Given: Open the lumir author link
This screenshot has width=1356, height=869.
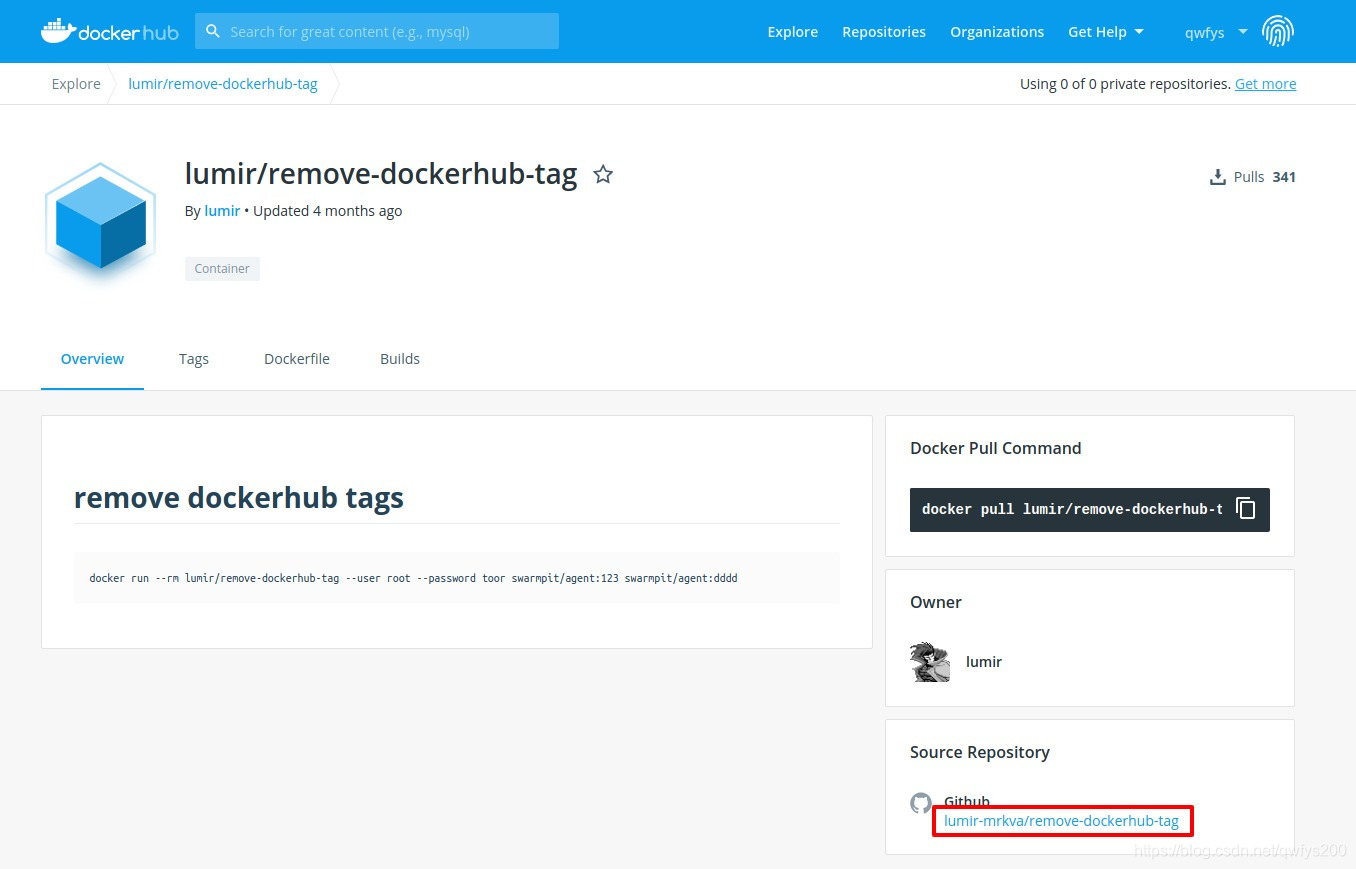Looking at the screenshot, I should click(x=222, y=211).
